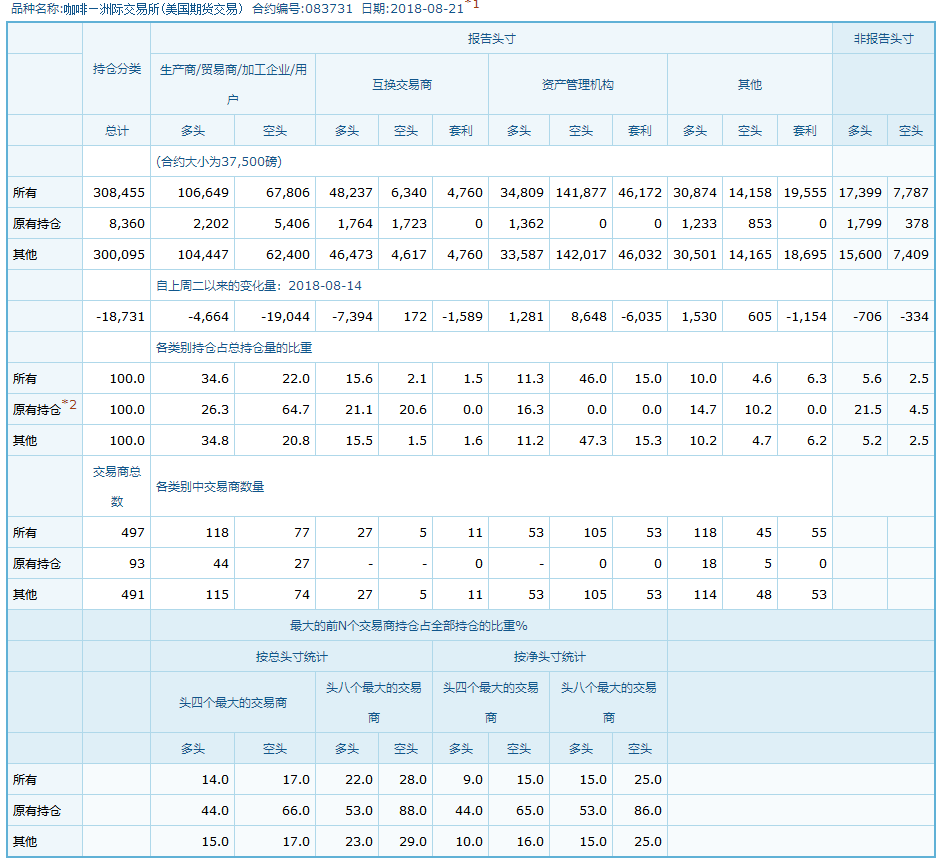
Task: Click the asset manager short value 141,877
Action: (x=580, y=193)
